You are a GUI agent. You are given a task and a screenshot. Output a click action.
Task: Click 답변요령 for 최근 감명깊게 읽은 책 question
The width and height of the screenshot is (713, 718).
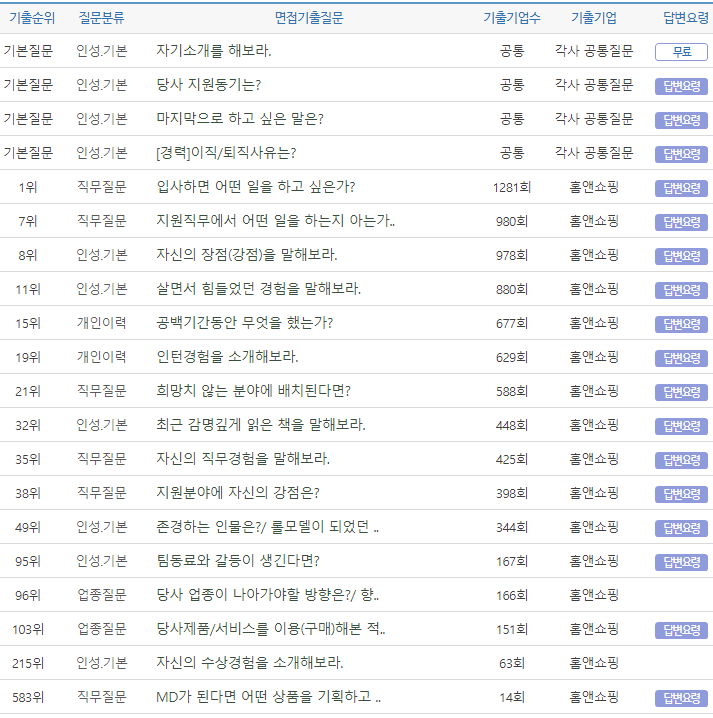pos(681,426)
